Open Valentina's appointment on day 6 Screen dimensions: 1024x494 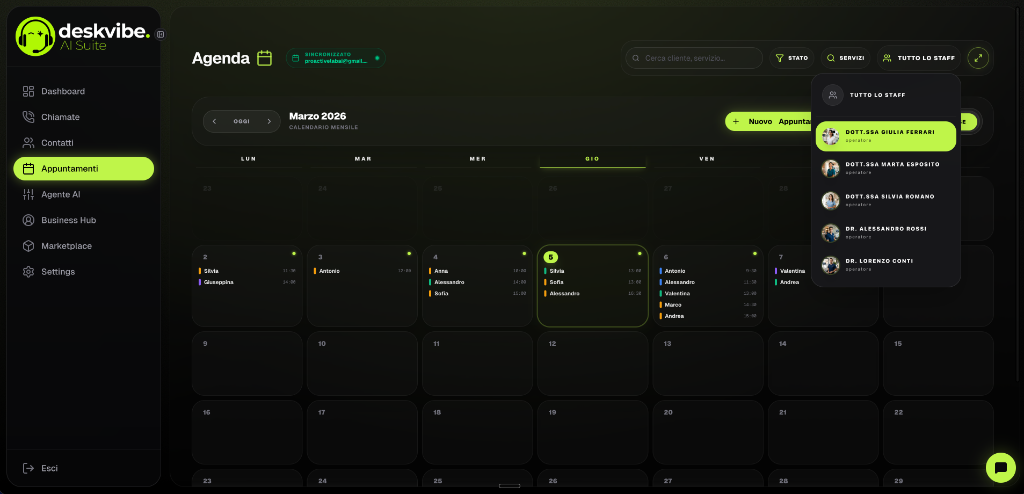point(708,293)
